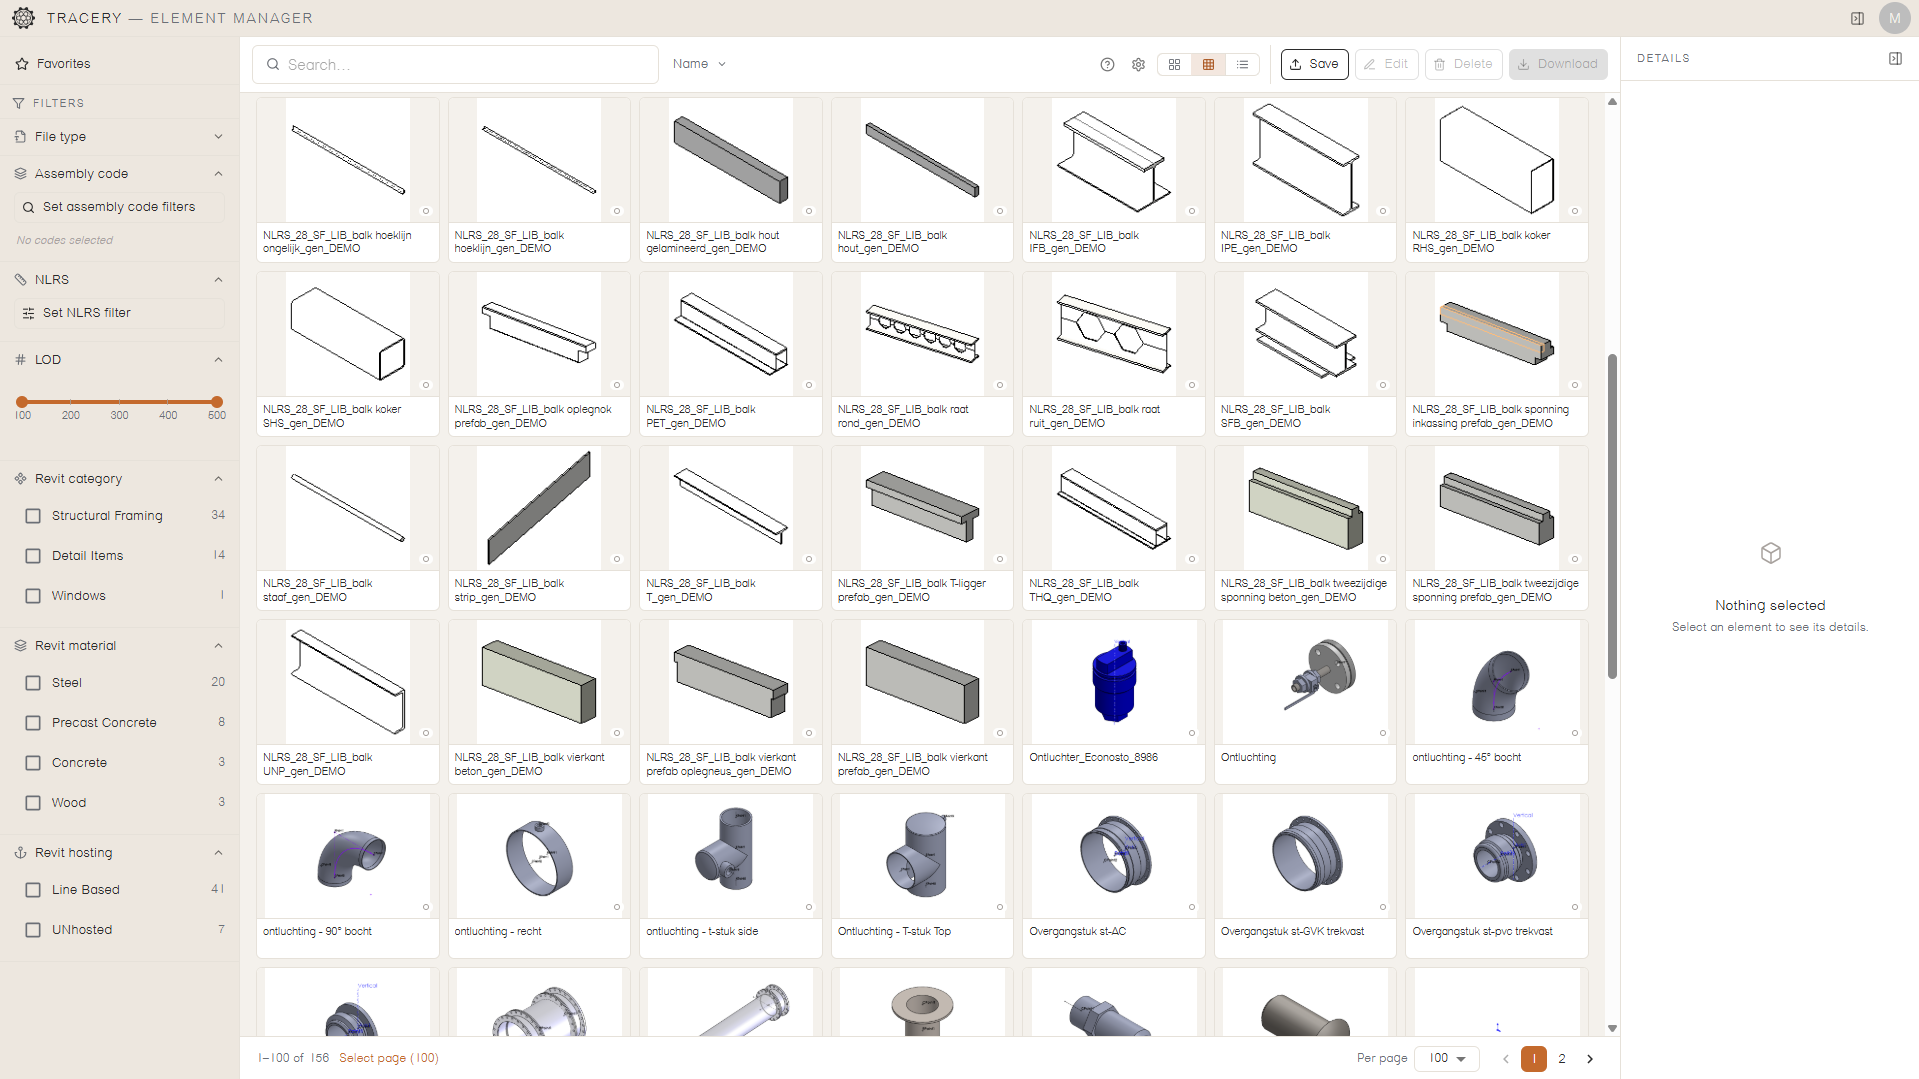1919x1079 pixels.
Task: Collapse the Revit hosting section
Action: click(218, 853)
